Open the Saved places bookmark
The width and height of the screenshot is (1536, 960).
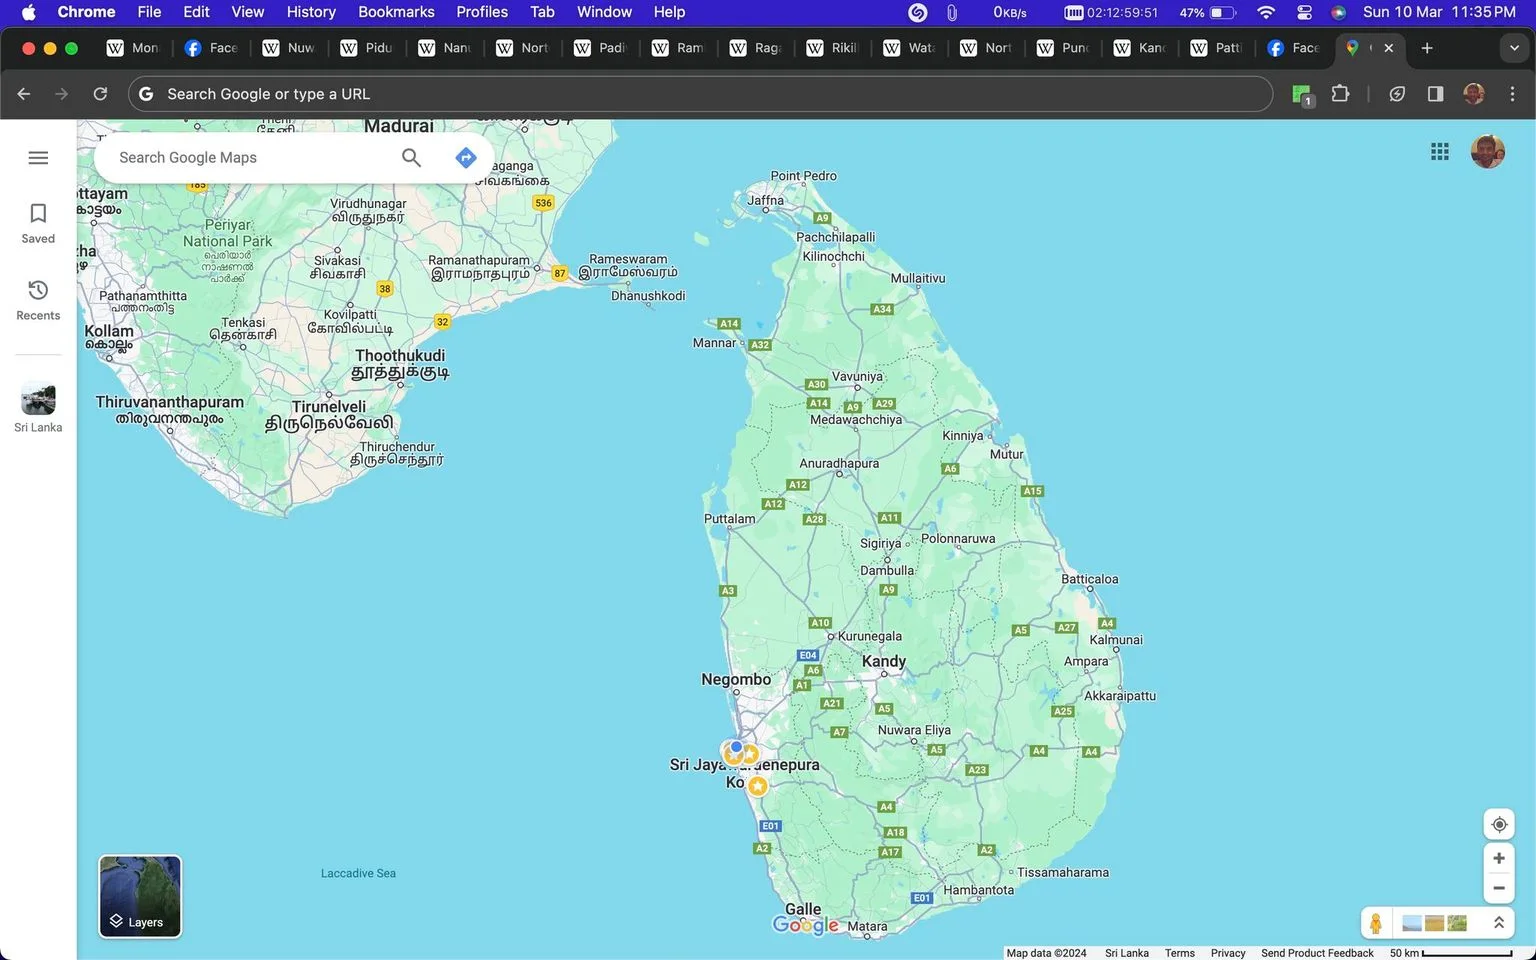(x=38, y=223)
